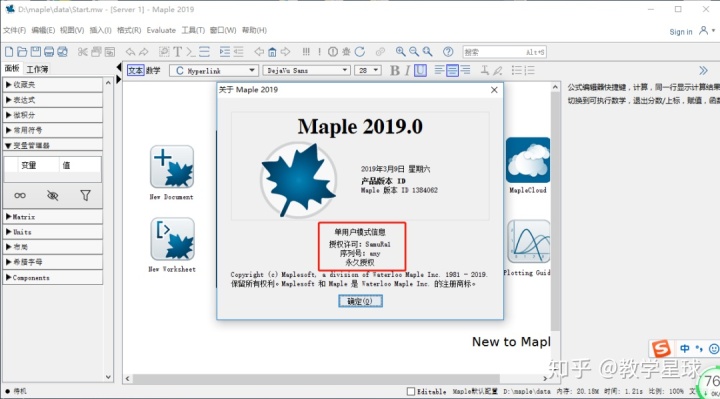The height and width of the screenshot is (399, 720).
Task: Click the undo arrow icon
Action: click(130, 51)
